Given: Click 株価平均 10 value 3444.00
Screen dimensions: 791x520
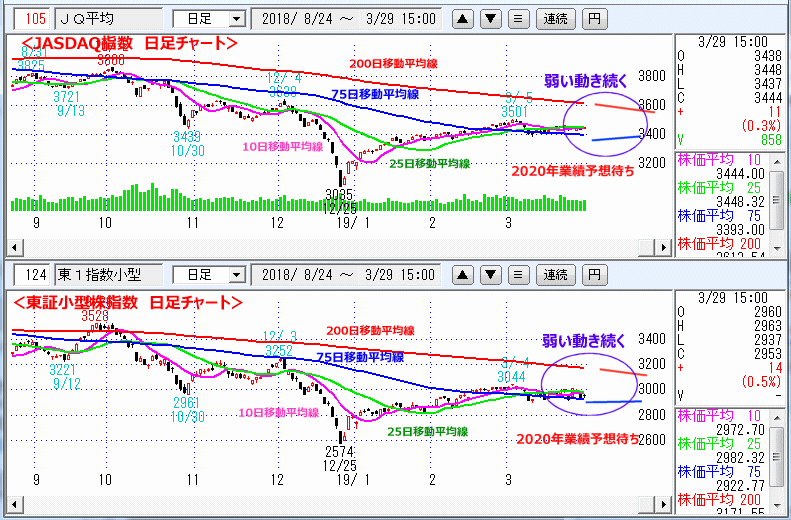Looking at the screenshot, I should [740, 175].
